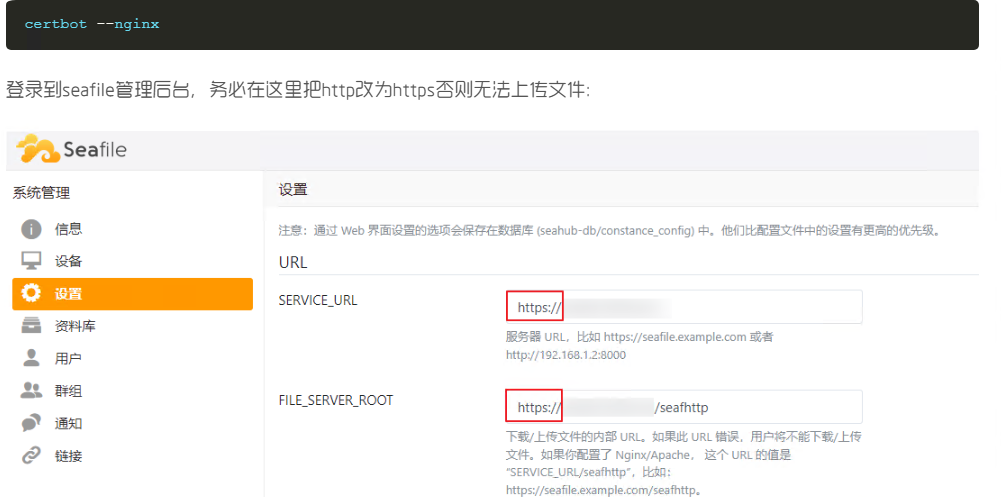Click the 注意 note about constance_config

(610, 231)
